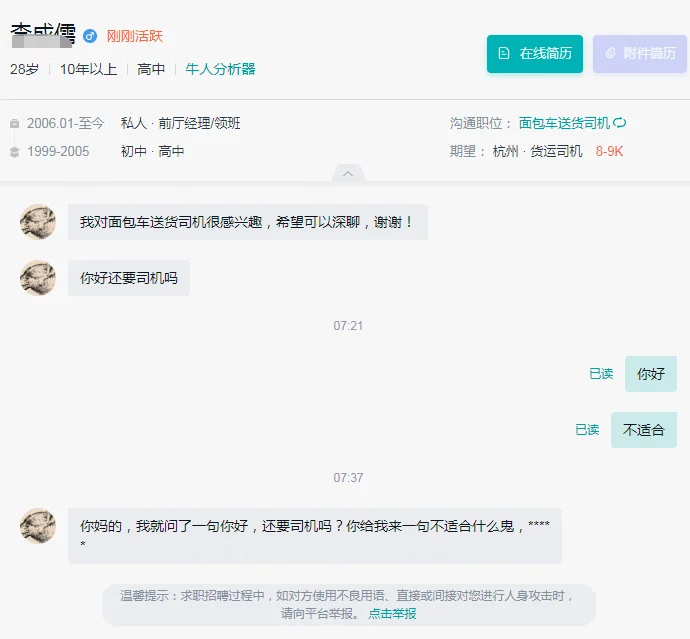Click the male gender icon beside the name
This screenshot has height=639, width=690.
point(90,36)
